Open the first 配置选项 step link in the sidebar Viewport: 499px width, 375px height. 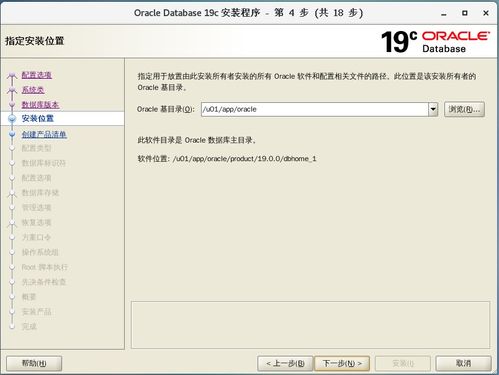coord(37,75)
